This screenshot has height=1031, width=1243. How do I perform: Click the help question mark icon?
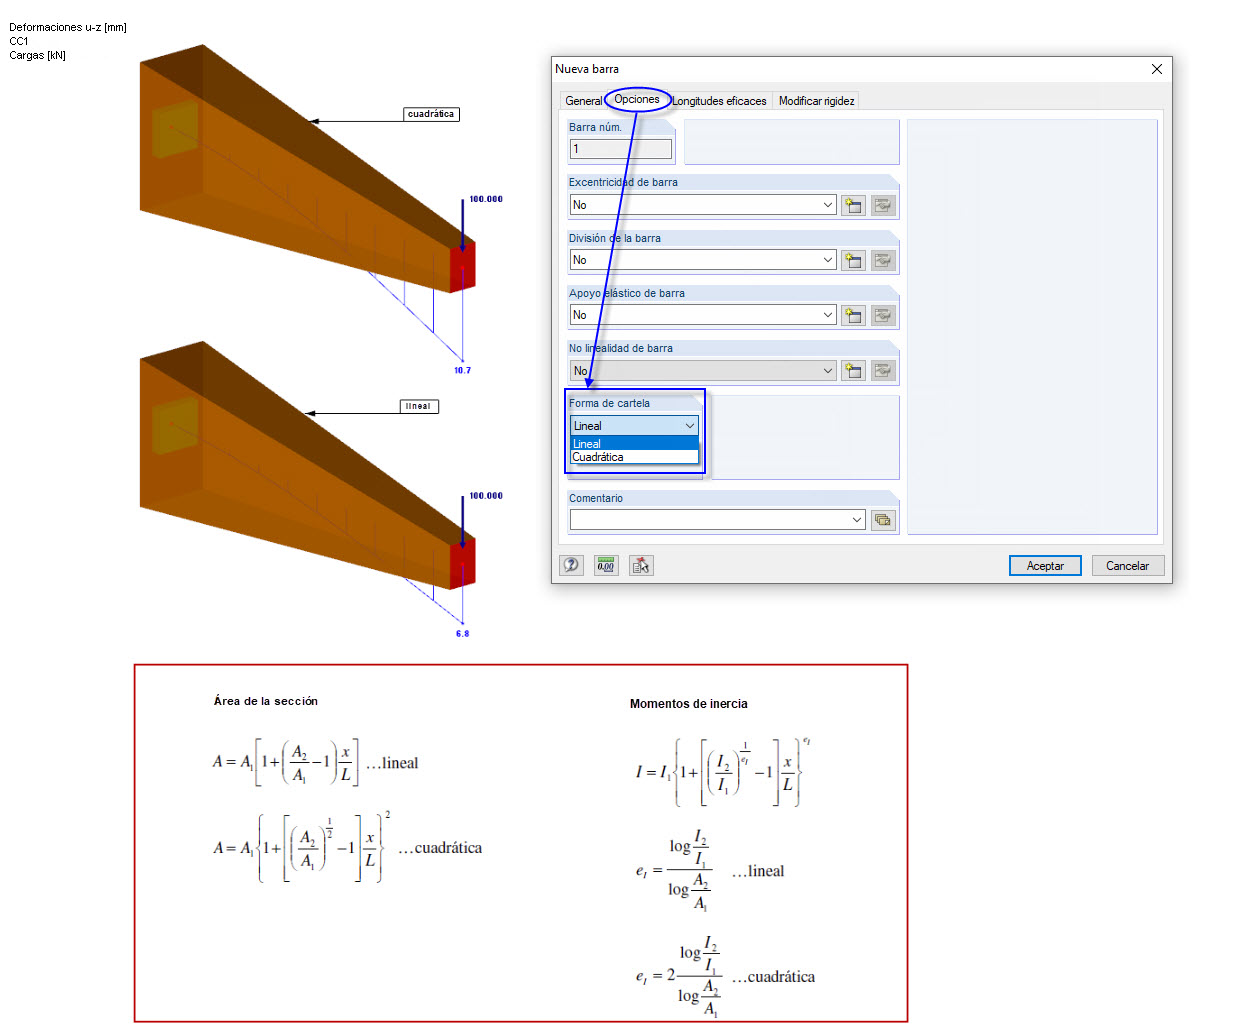(571, 565)
